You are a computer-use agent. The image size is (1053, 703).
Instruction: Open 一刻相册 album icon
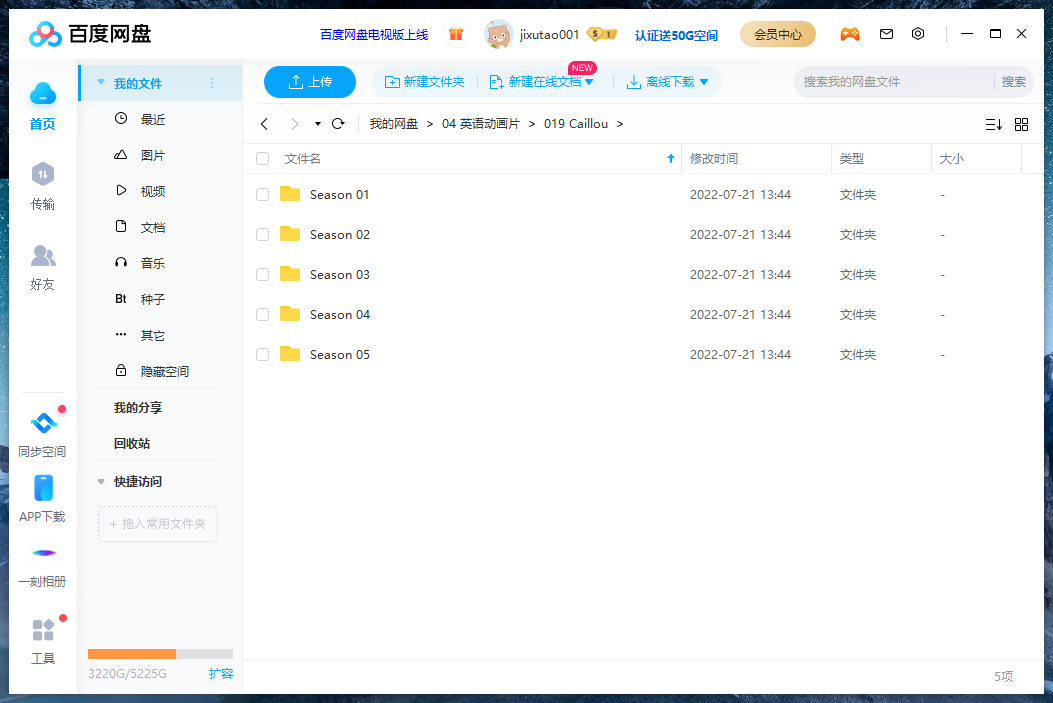click(44, 553)
